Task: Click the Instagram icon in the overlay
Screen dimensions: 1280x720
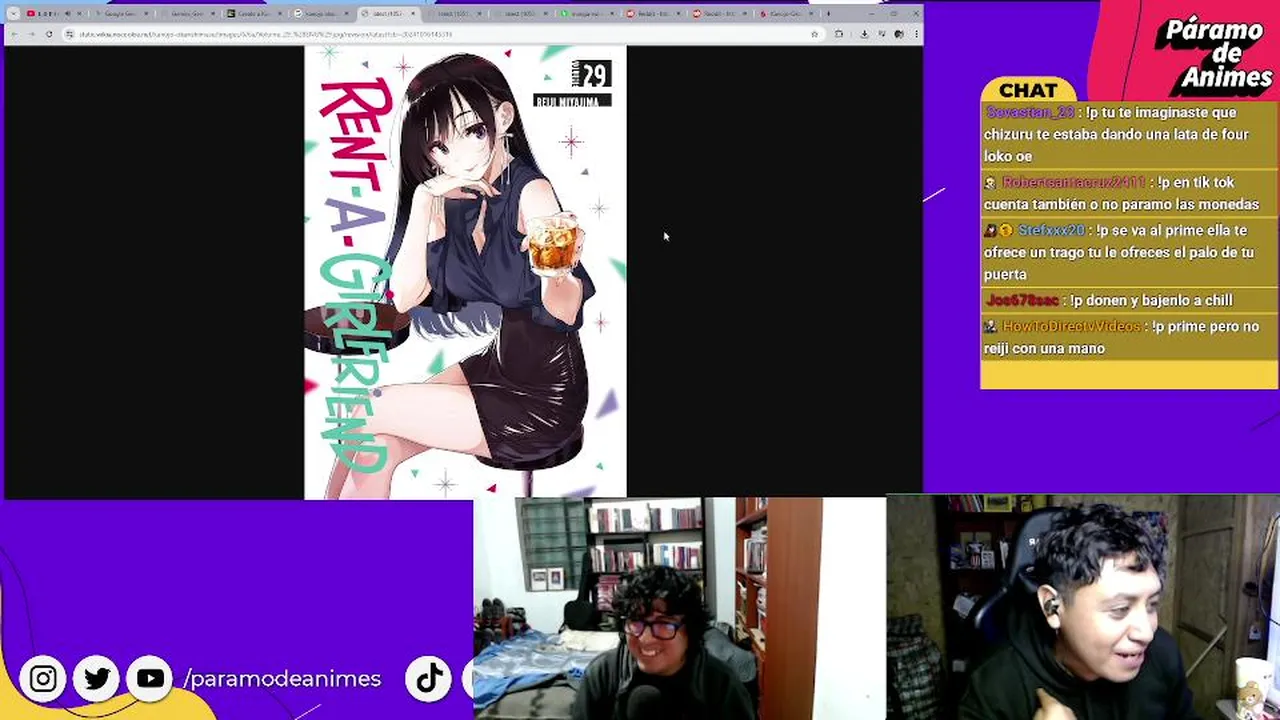Action: 43,679
